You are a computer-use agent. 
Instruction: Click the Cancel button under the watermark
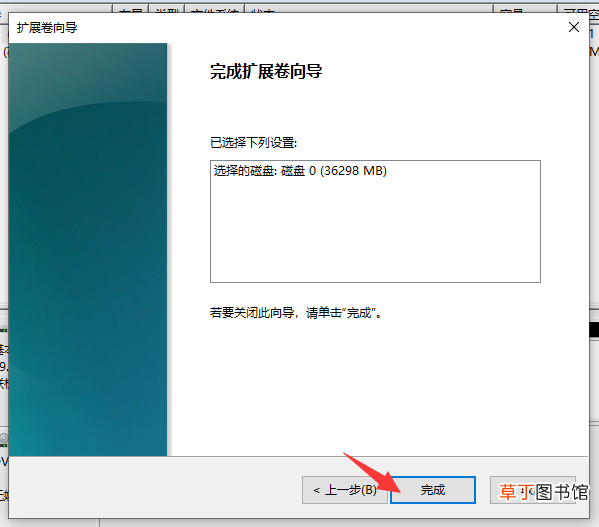(x=533, y=490)
